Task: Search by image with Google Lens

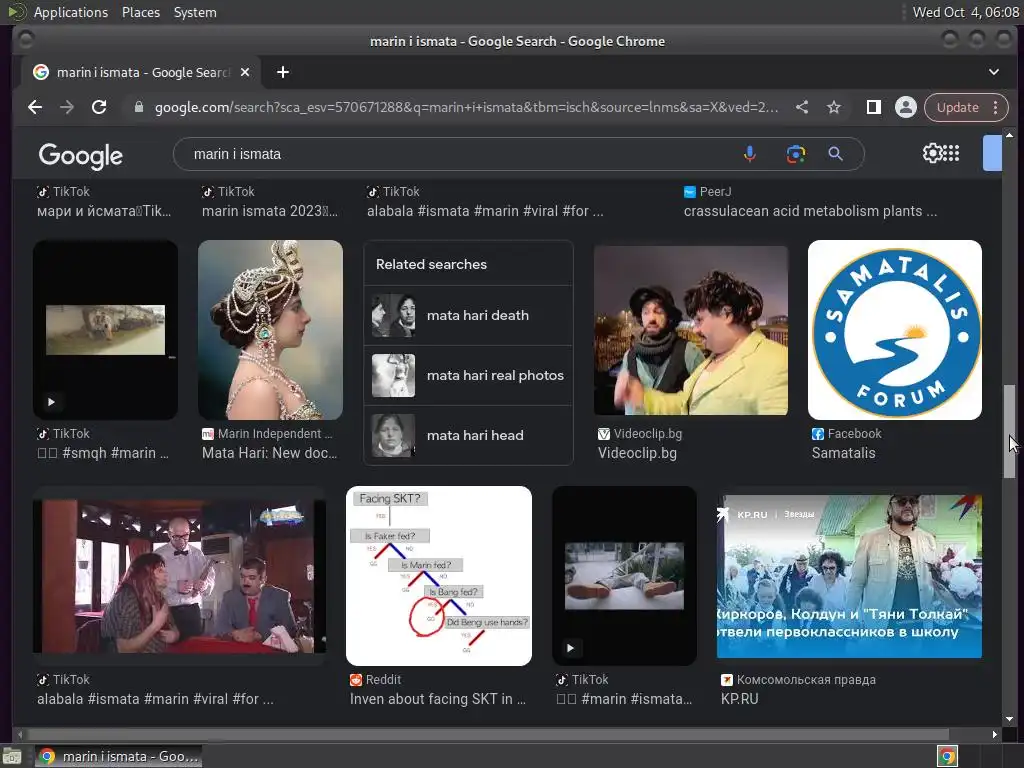Action: 795,154
